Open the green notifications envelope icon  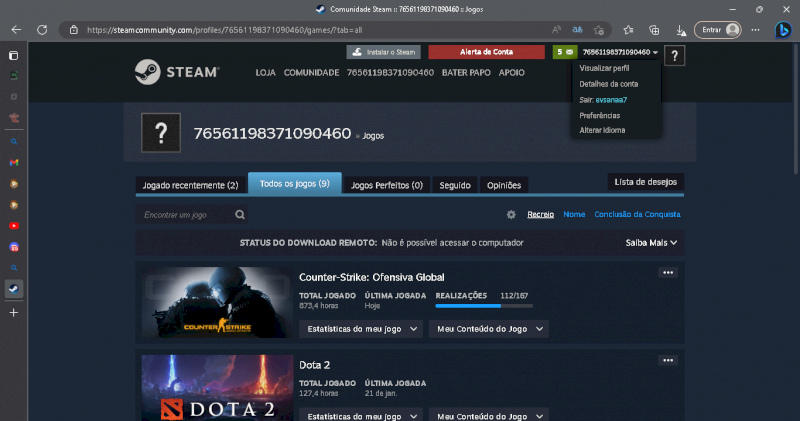click(563, 51)
